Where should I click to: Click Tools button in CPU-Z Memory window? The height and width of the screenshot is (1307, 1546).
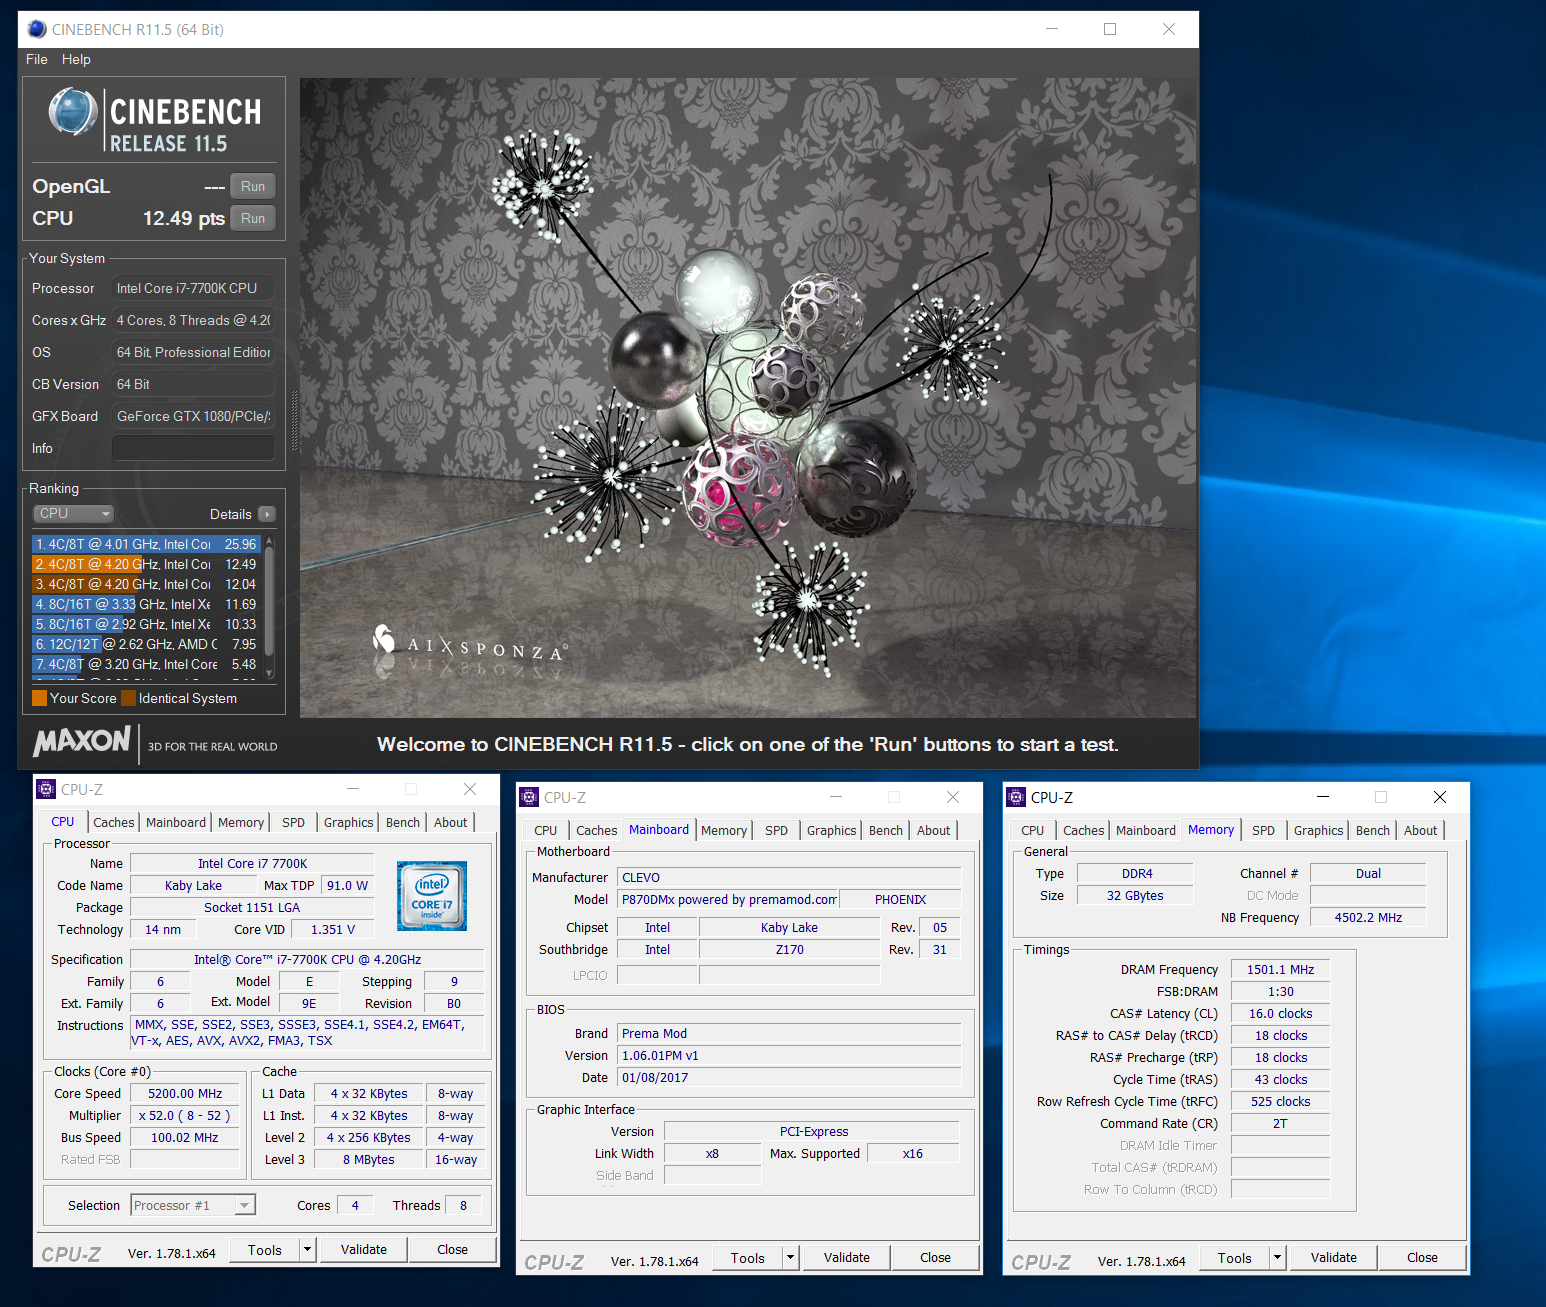click(1234, 1257)
